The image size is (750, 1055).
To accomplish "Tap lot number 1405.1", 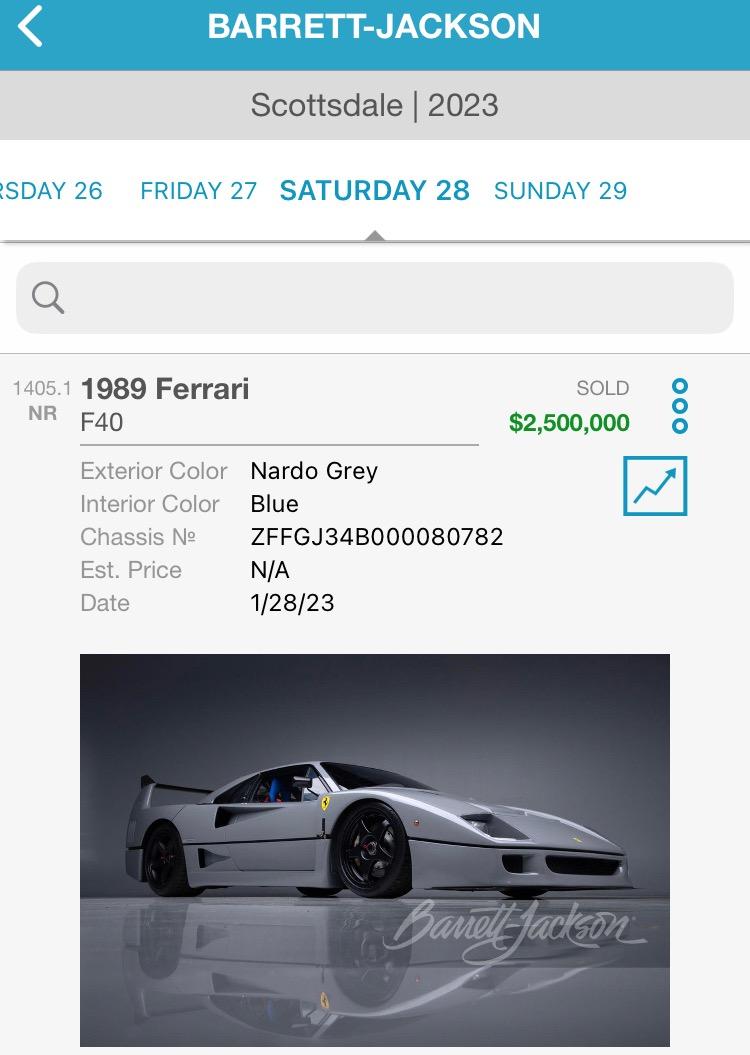I will tap(42, 389).
